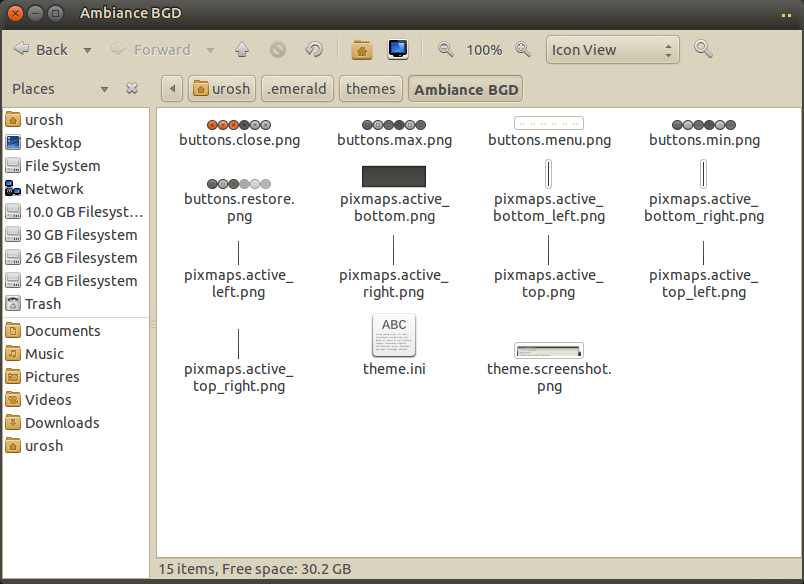The width and height of the screenshot is (804, 584).
Task: Select the buttons.close.png file
Action: 239,133
